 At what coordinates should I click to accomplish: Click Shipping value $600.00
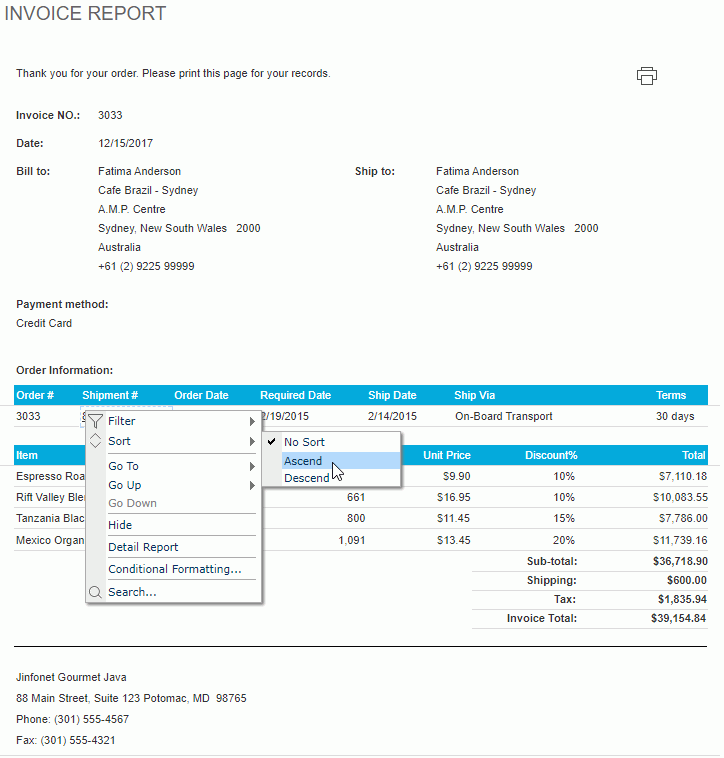[x=687, y=580]
